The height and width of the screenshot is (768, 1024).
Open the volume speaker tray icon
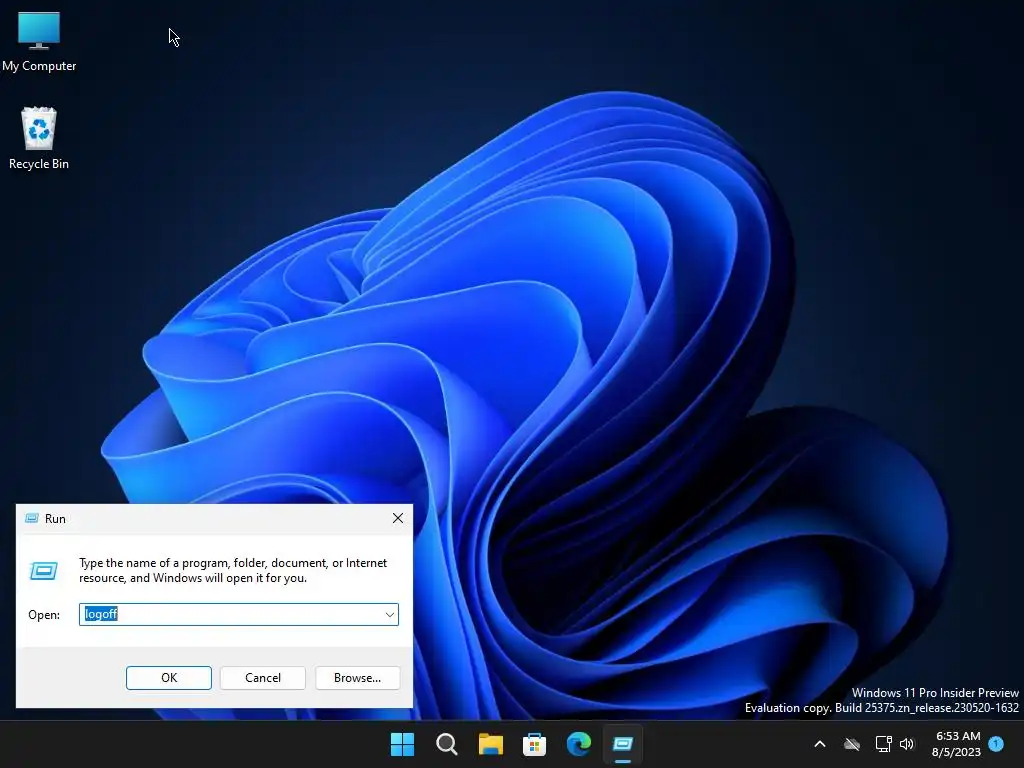tap(907, 744)
